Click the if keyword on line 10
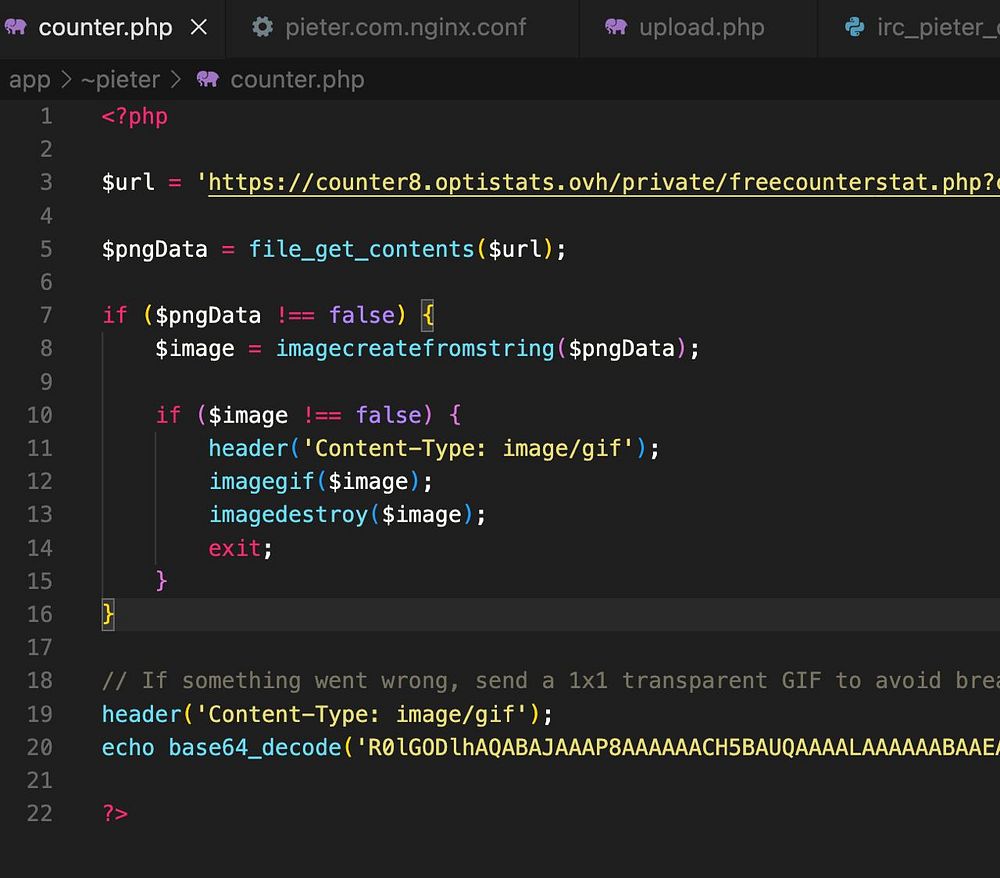 (x=168, y=415)
